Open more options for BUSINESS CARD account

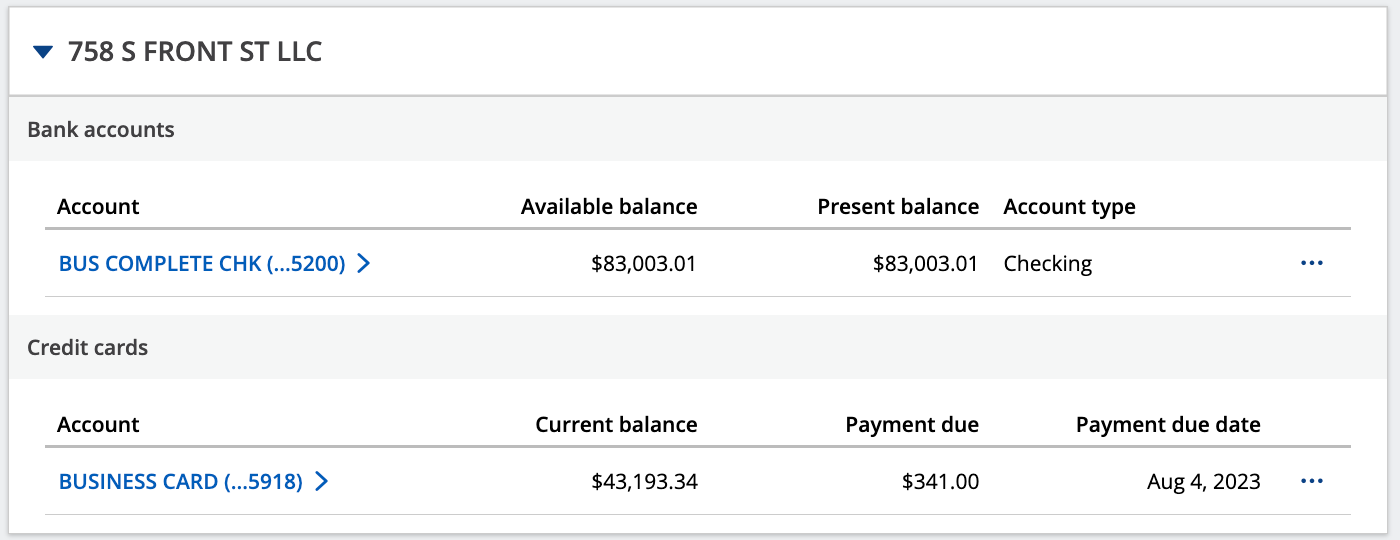[x=1311, y=482]
